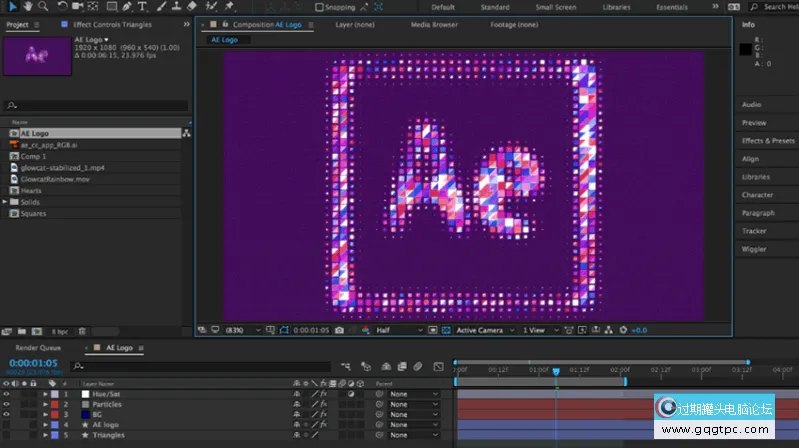Open the Effects & Presets panel
The width and height of the screenshot is (799, 448).
(768, 141)
